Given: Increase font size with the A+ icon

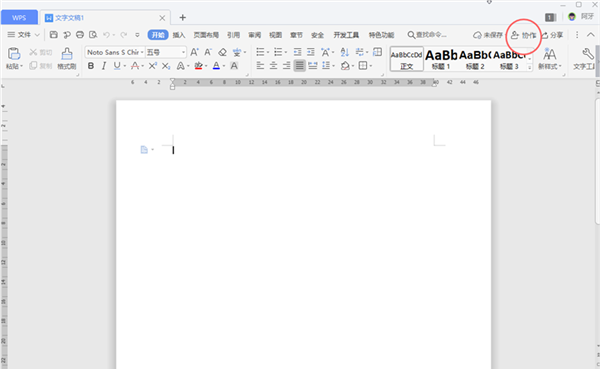Looking at the screenshot, I should pos(194,52).
